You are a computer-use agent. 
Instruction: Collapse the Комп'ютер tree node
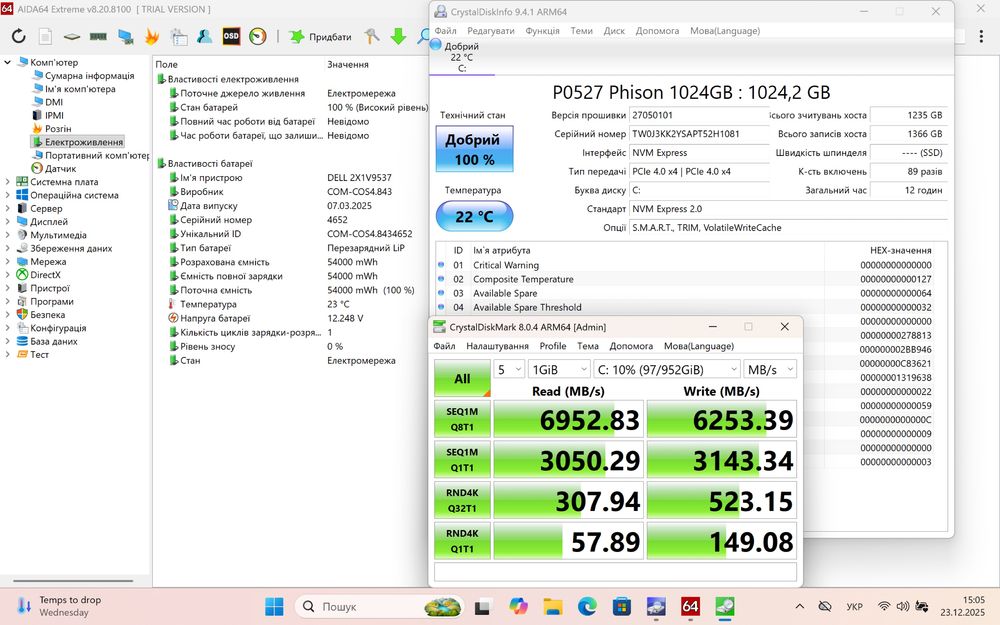pos(8,62)
